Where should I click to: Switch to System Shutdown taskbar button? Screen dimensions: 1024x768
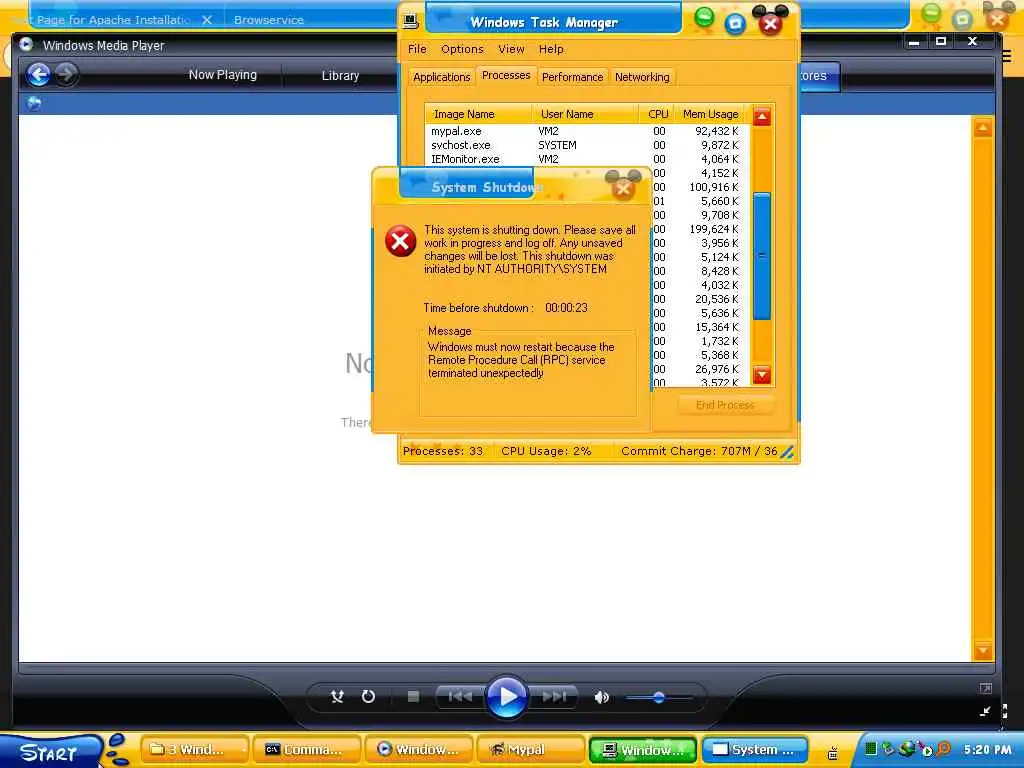(x=756, y=750)
